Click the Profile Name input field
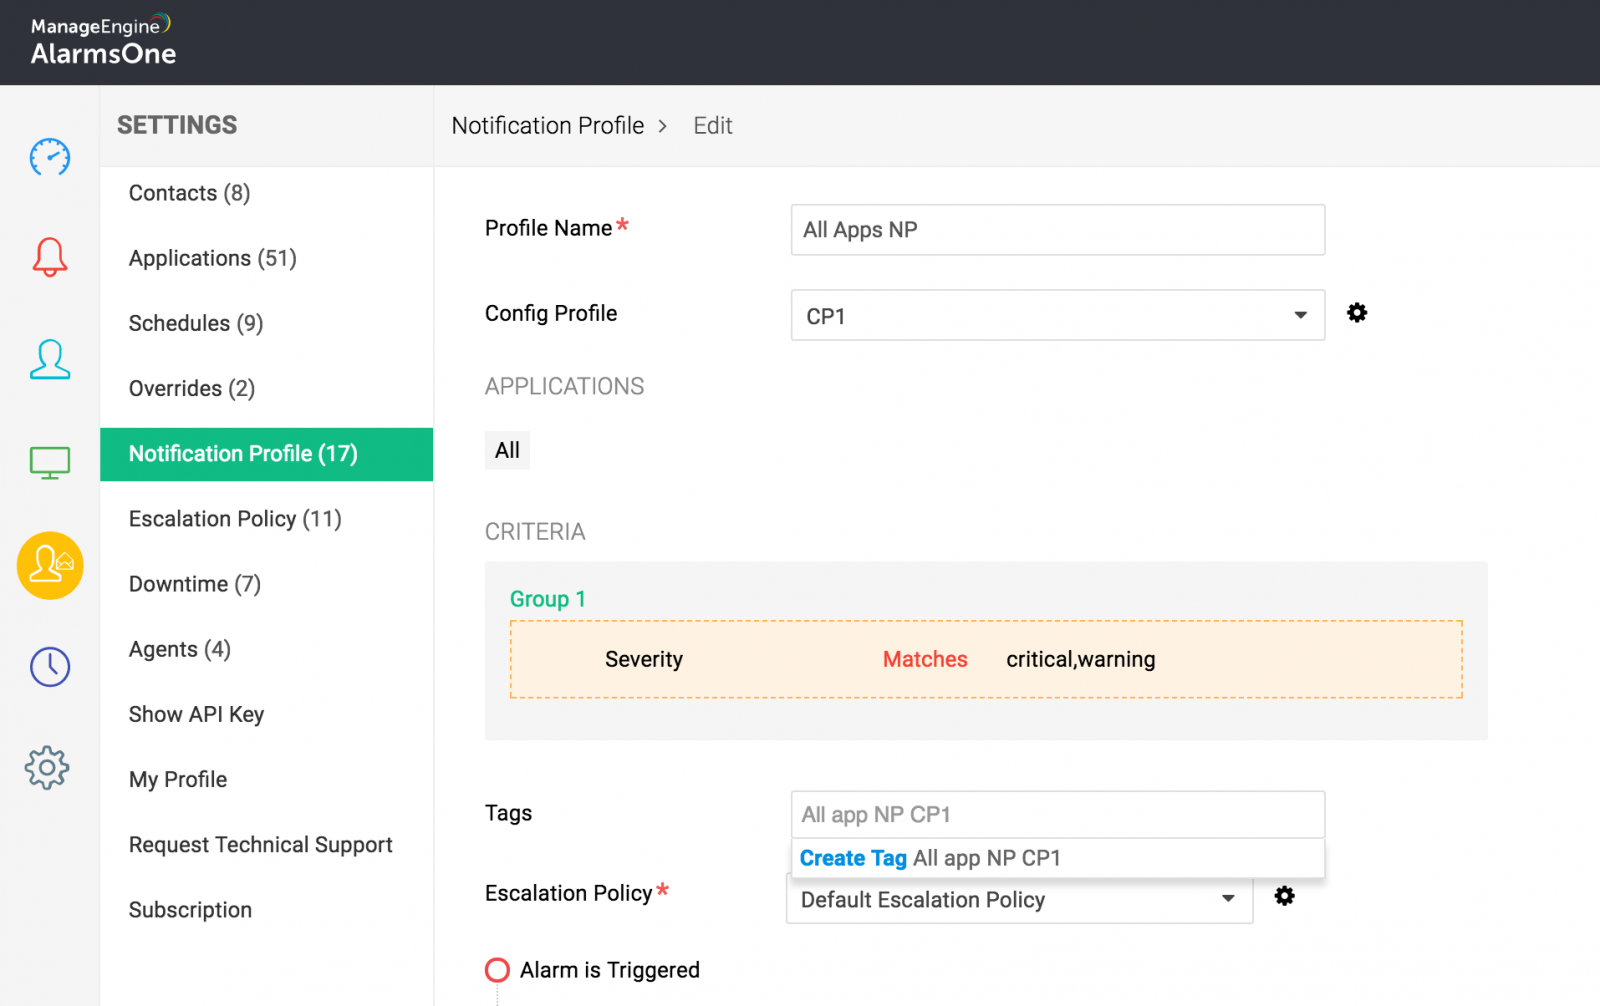The width and height of the screenshot is (1600, 1006). [x=1058, y=230]
